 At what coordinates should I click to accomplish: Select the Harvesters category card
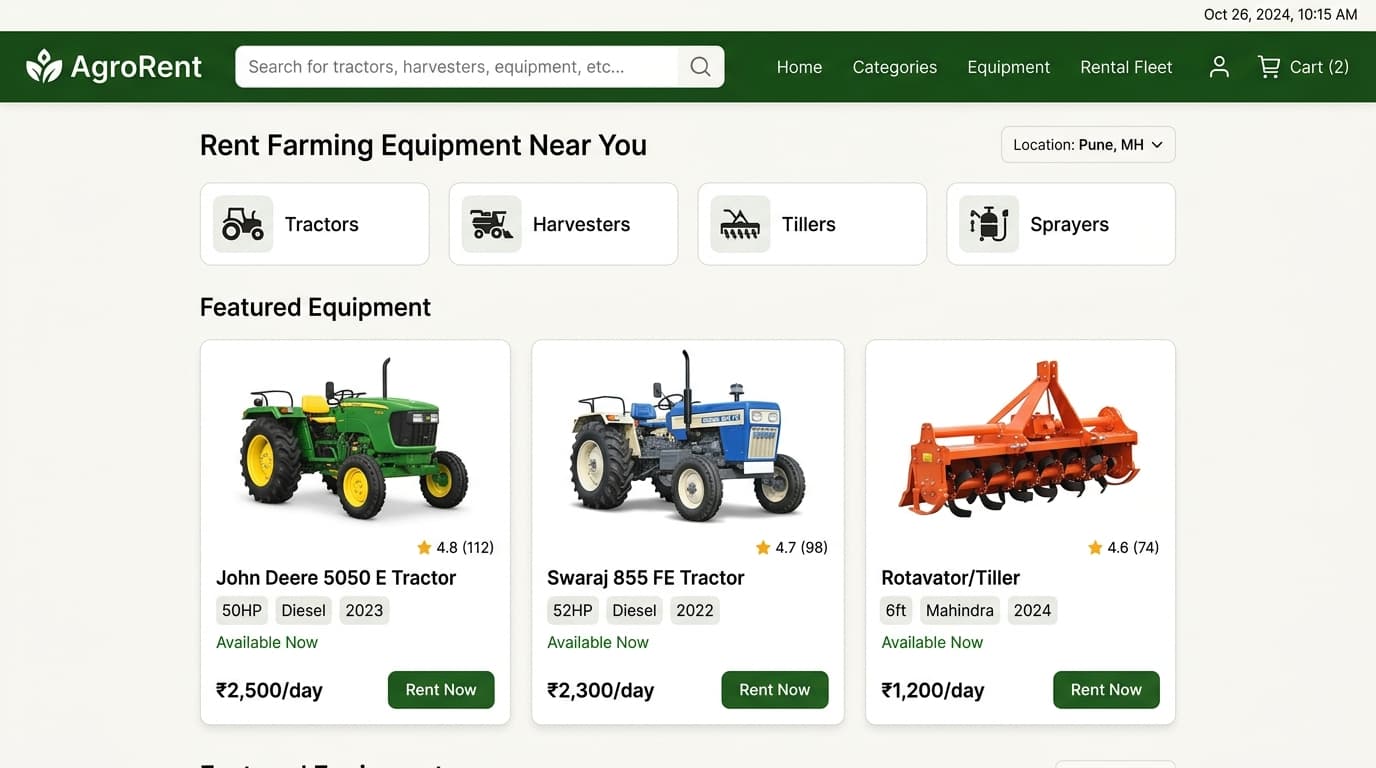(563, 224)
